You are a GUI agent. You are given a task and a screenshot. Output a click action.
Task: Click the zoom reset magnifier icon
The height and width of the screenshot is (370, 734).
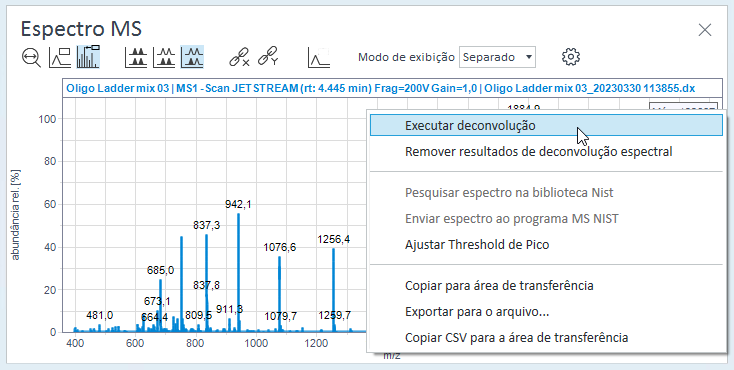point(31,58)
